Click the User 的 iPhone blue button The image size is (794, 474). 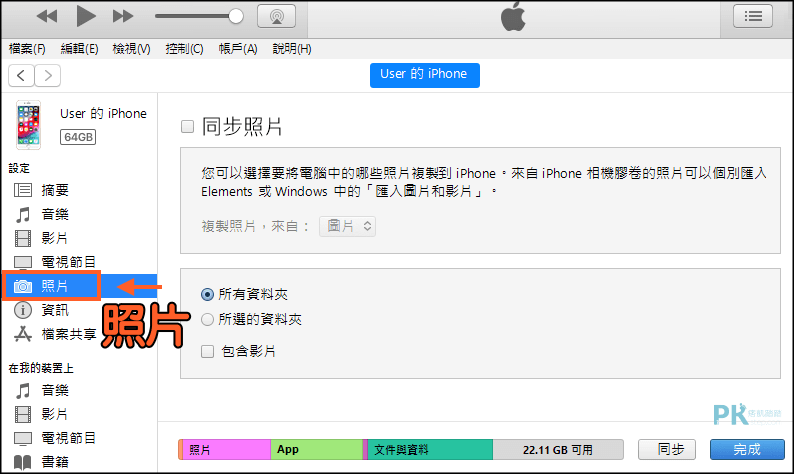pyautogui.click(x=424, y=75)
